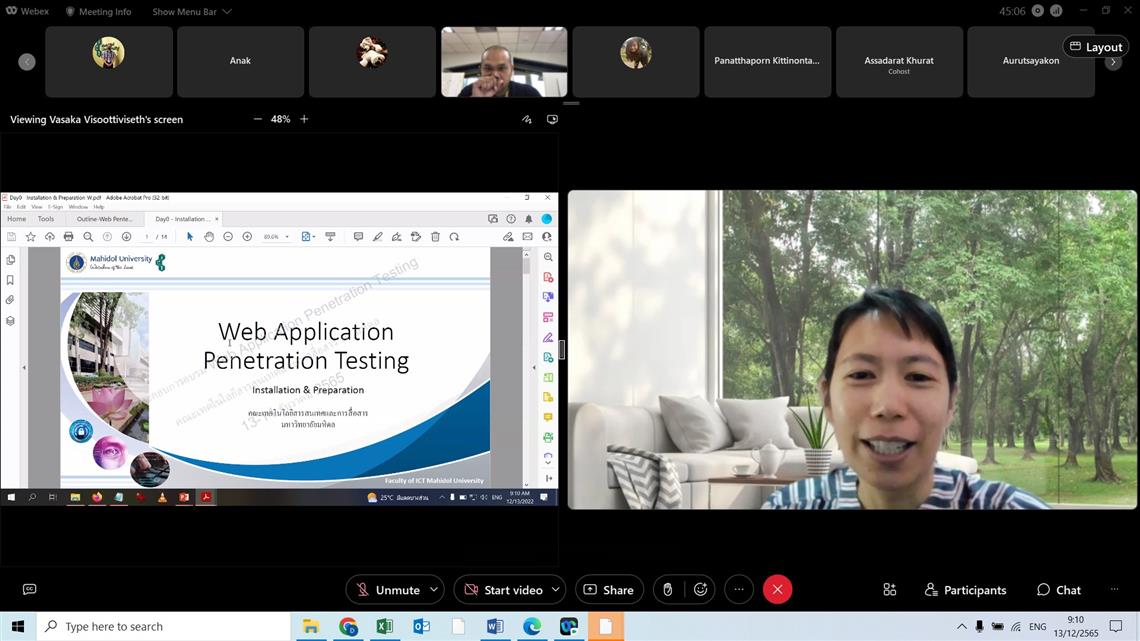The width and height of the screenshot is (1140, 641).
Task: End the meeting with red X
Action: tap(777, 590)
